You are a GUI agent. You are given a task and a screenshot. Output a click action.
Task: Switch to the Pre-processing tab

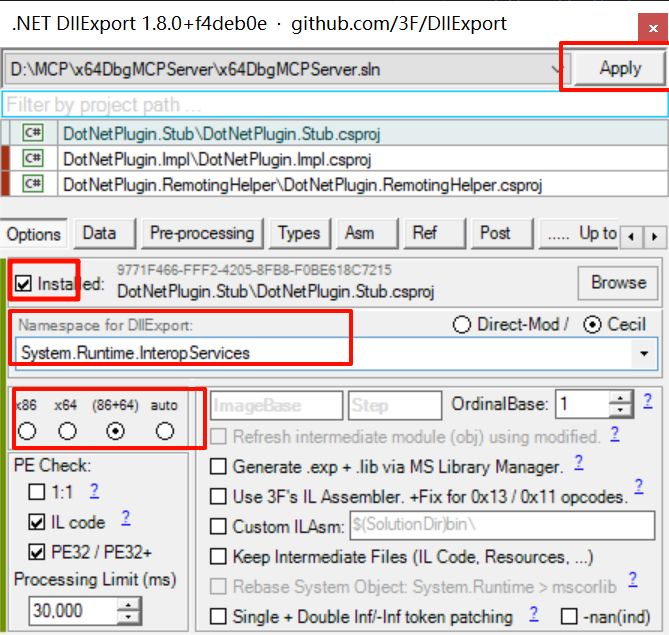[201, 233]
